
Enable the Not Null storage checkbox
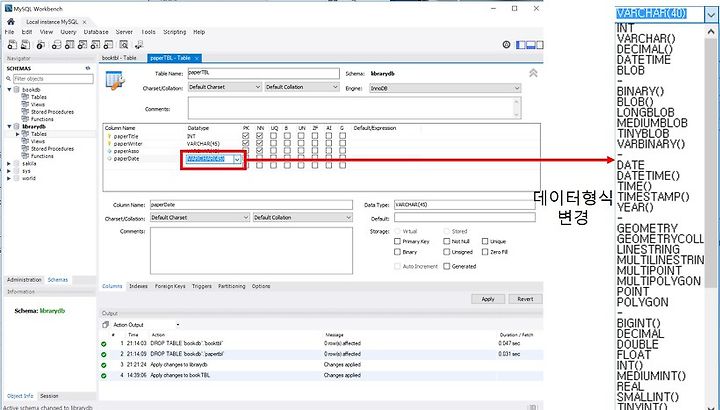(x=446, y=241)
